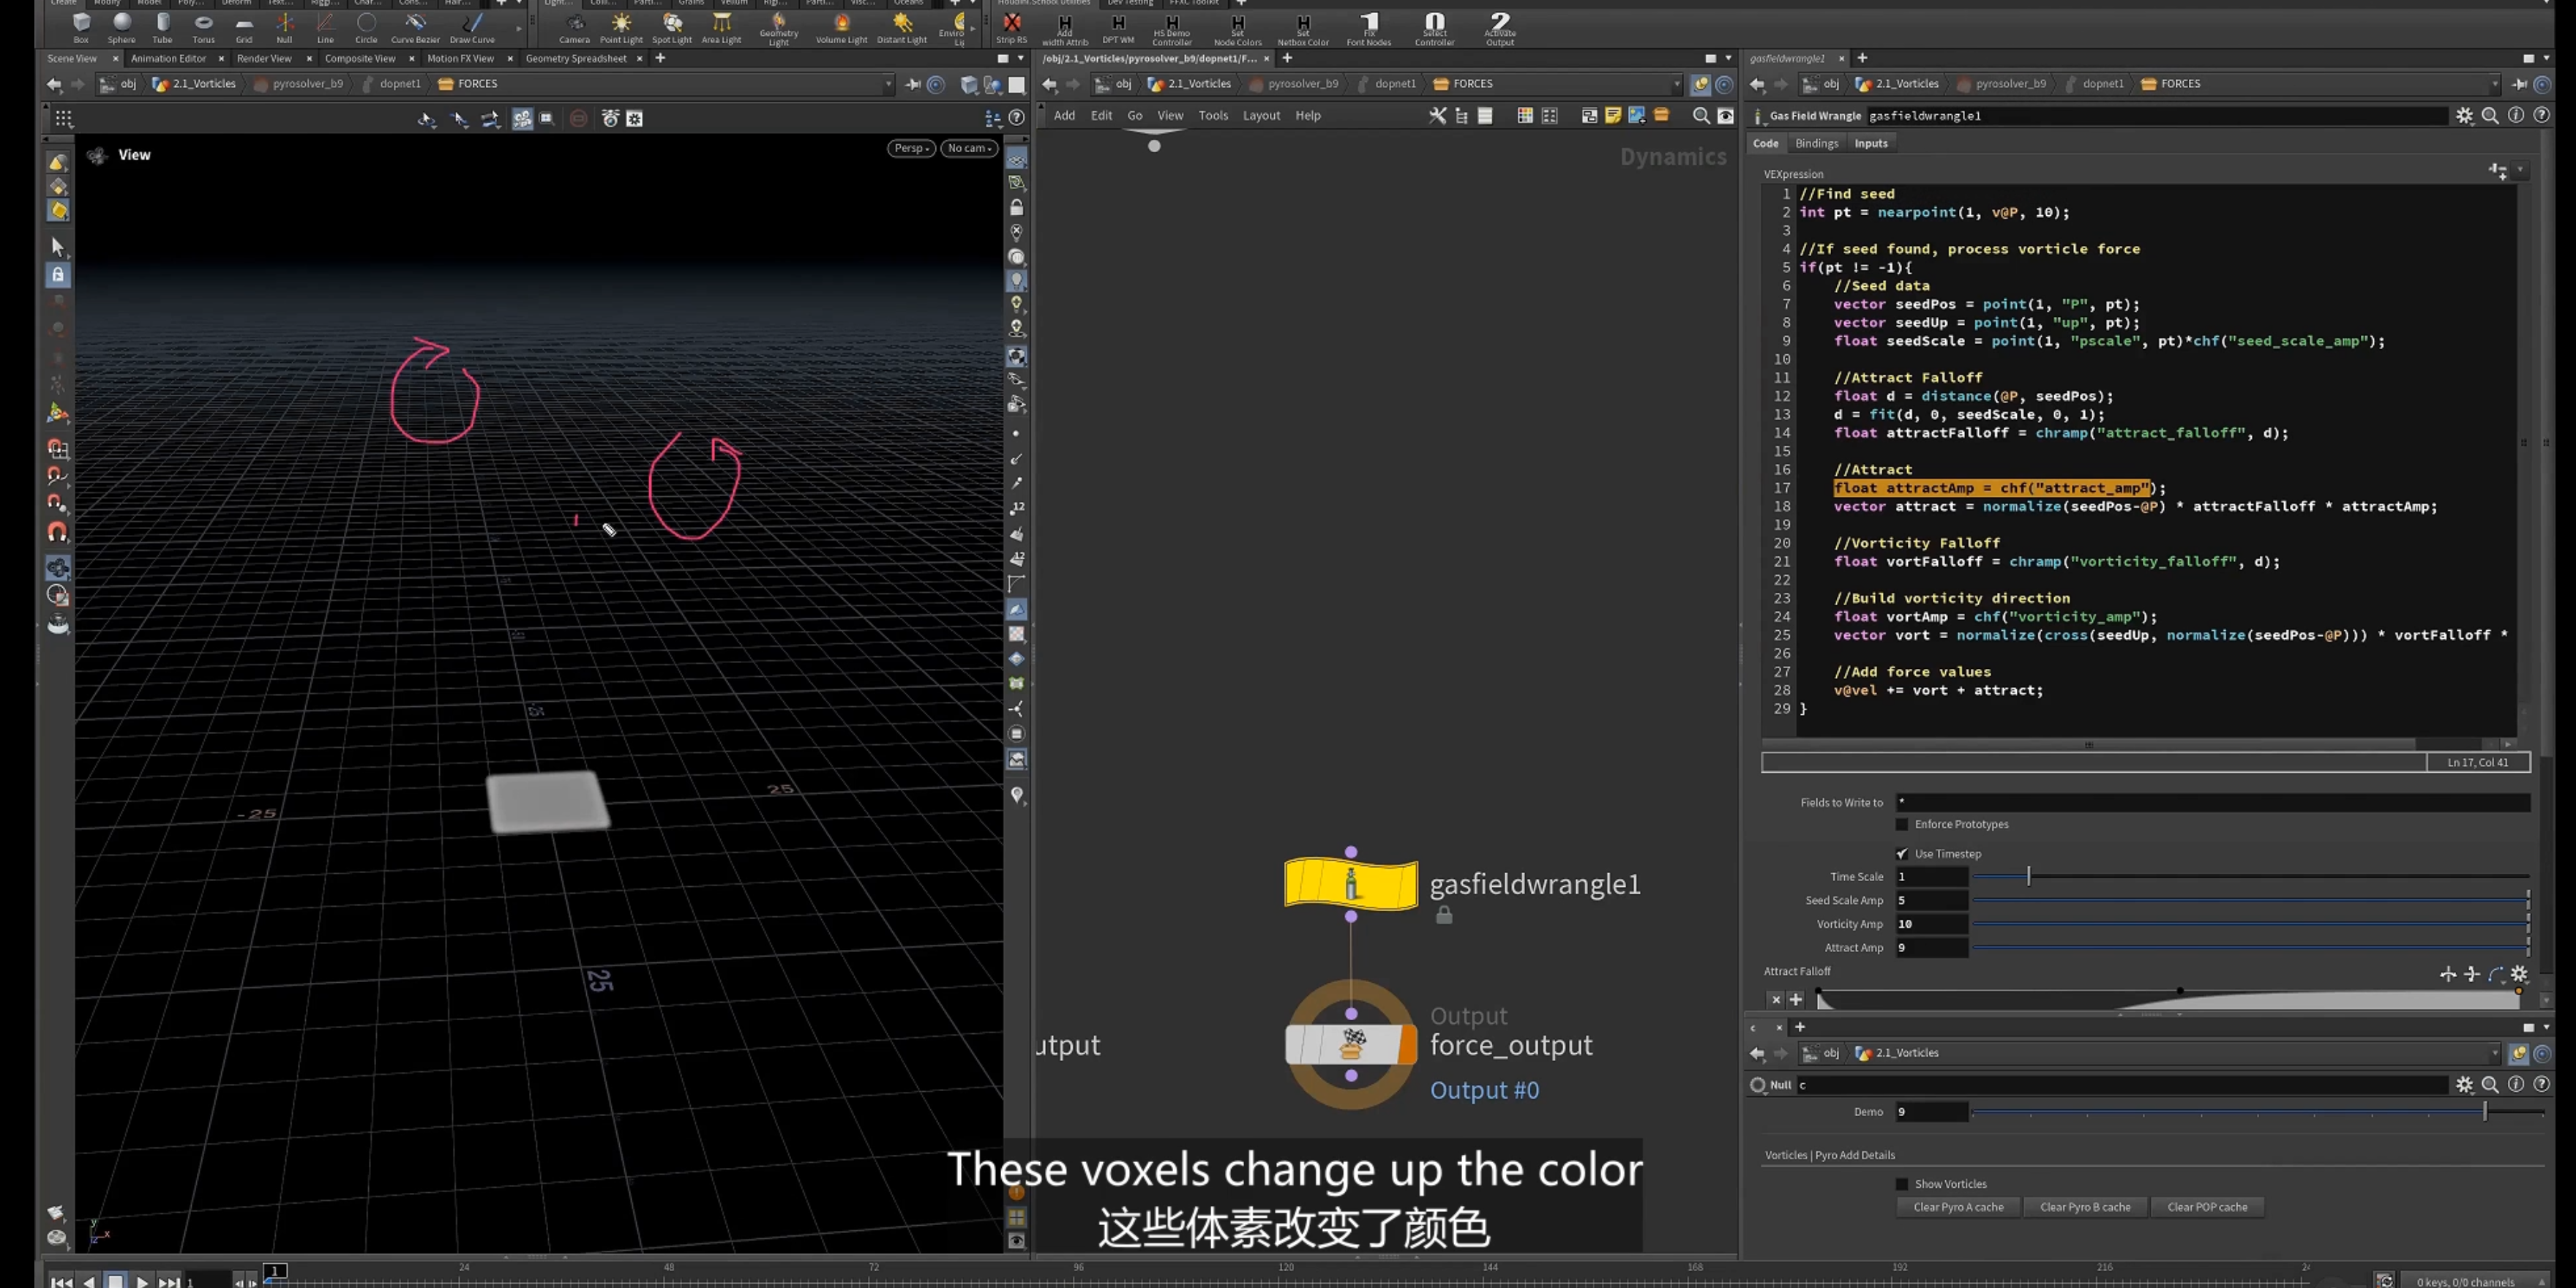Select the Point Light shelf tool
2576x1288 pixels.
point(621,28)
